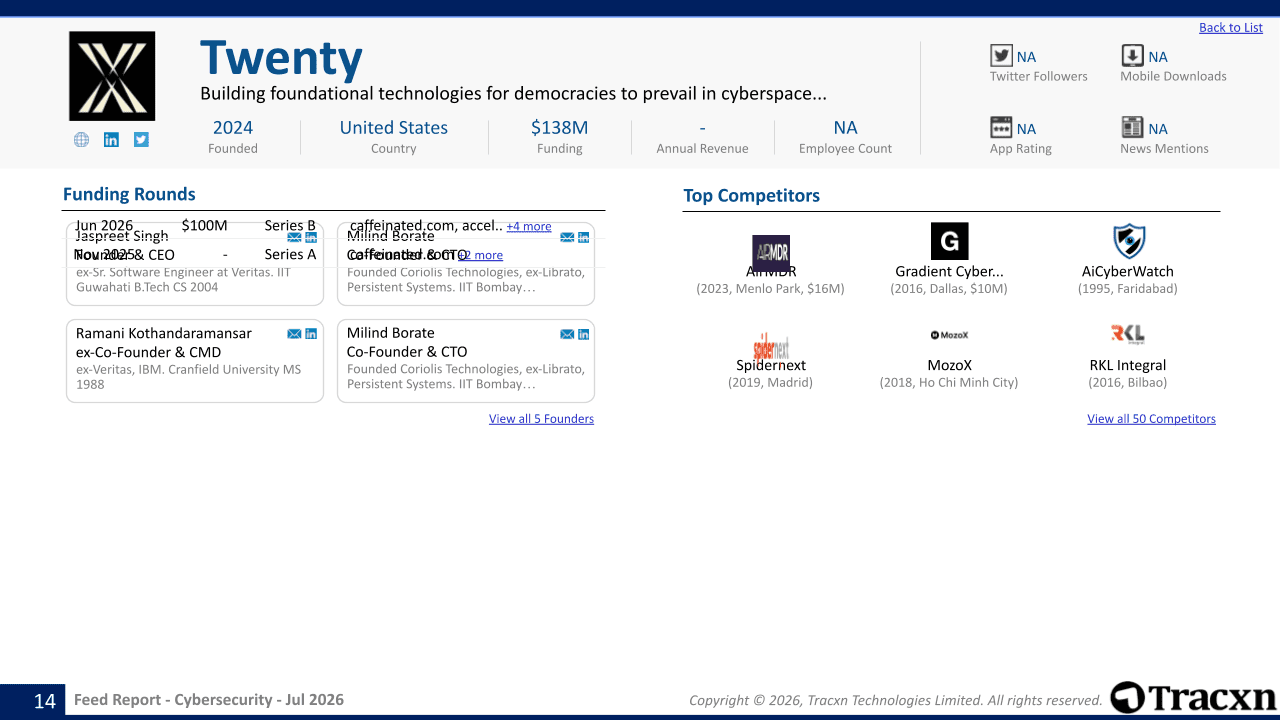Click the Spidernext logo

(x=771, y=346)
